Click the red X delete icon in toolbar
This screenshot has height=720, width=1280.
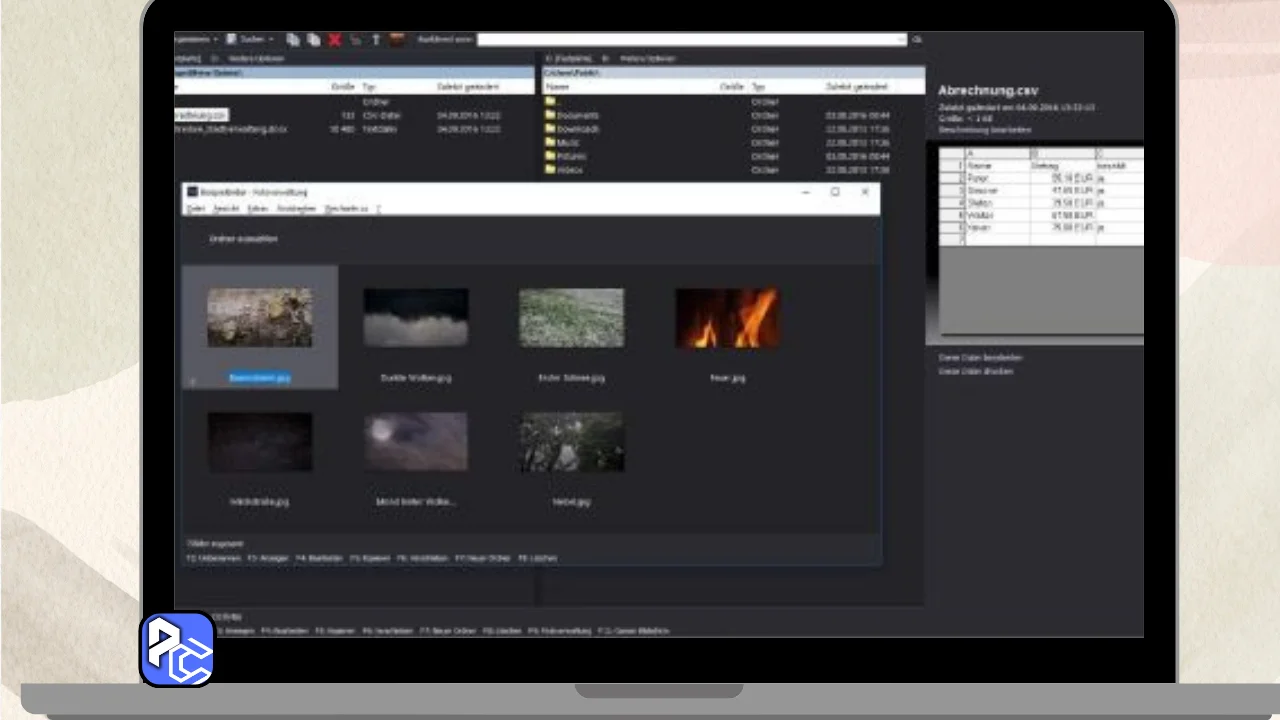tap(334, 40)
